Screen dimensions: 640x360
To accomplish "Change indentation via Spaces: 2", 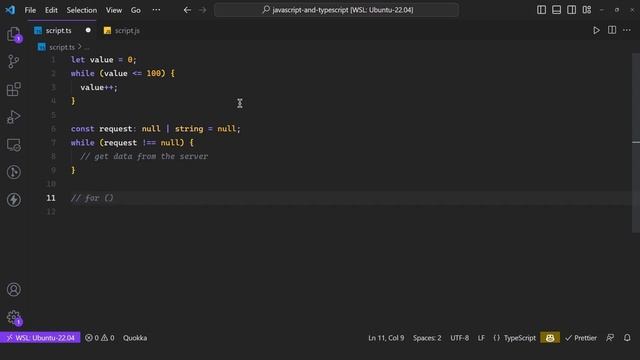I will [427, 338].
